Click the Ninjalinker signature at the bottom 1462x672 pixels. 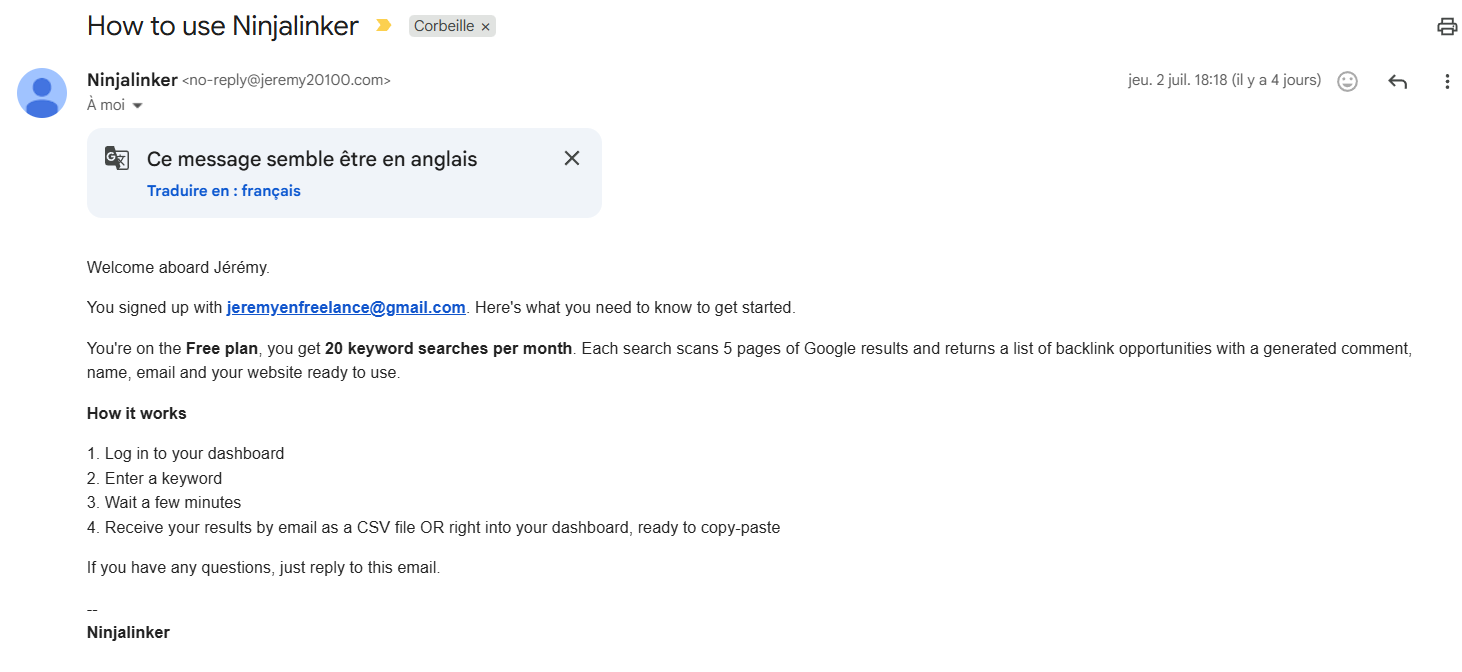[x=128, y=632]
